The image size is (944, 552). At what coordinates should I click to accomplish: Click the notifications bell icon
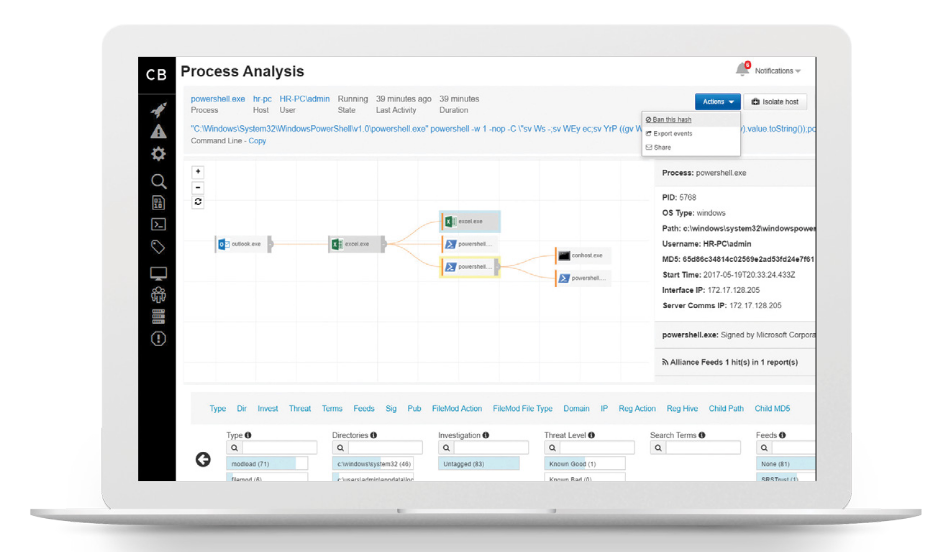pos(742,70)
